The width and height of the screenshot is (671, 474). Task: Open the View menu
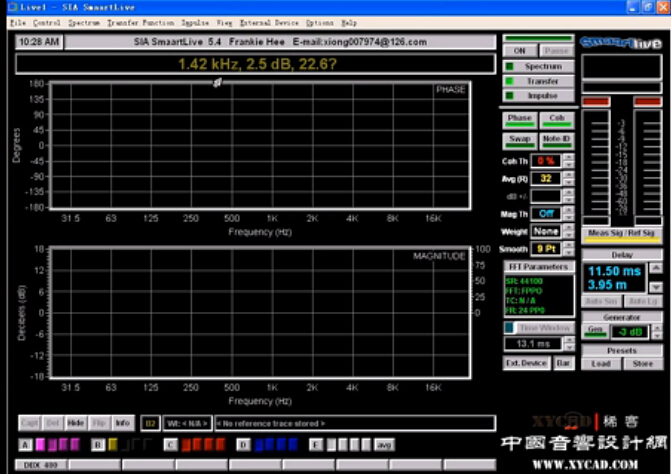tap(224, 23)
